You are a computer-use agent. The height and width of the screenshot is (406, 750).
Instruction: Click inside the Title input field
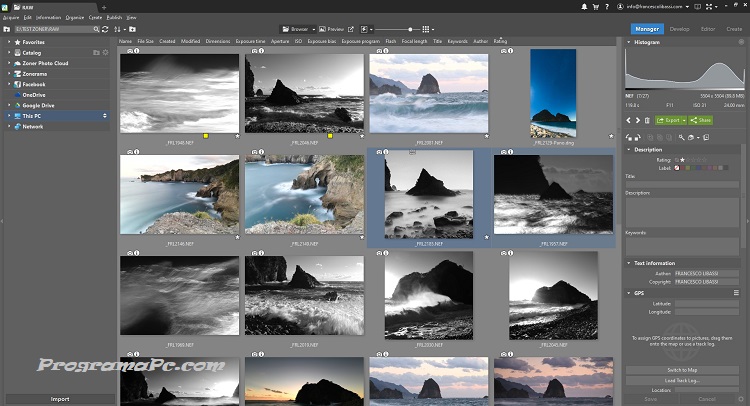point(683,184)
